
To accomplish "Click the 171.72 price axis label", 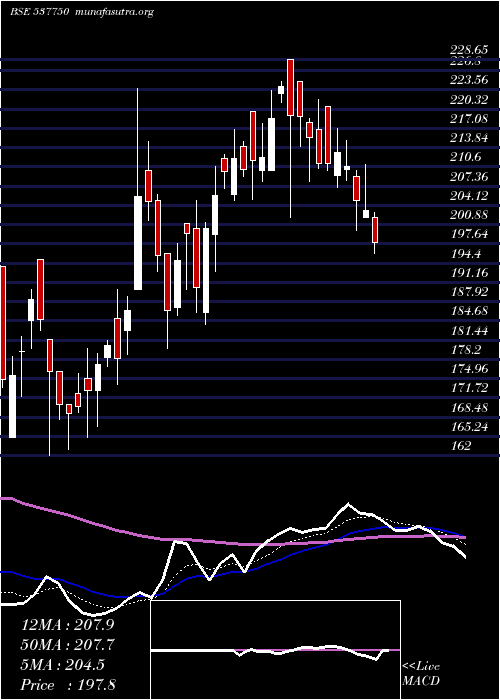I will coord(470,388).
